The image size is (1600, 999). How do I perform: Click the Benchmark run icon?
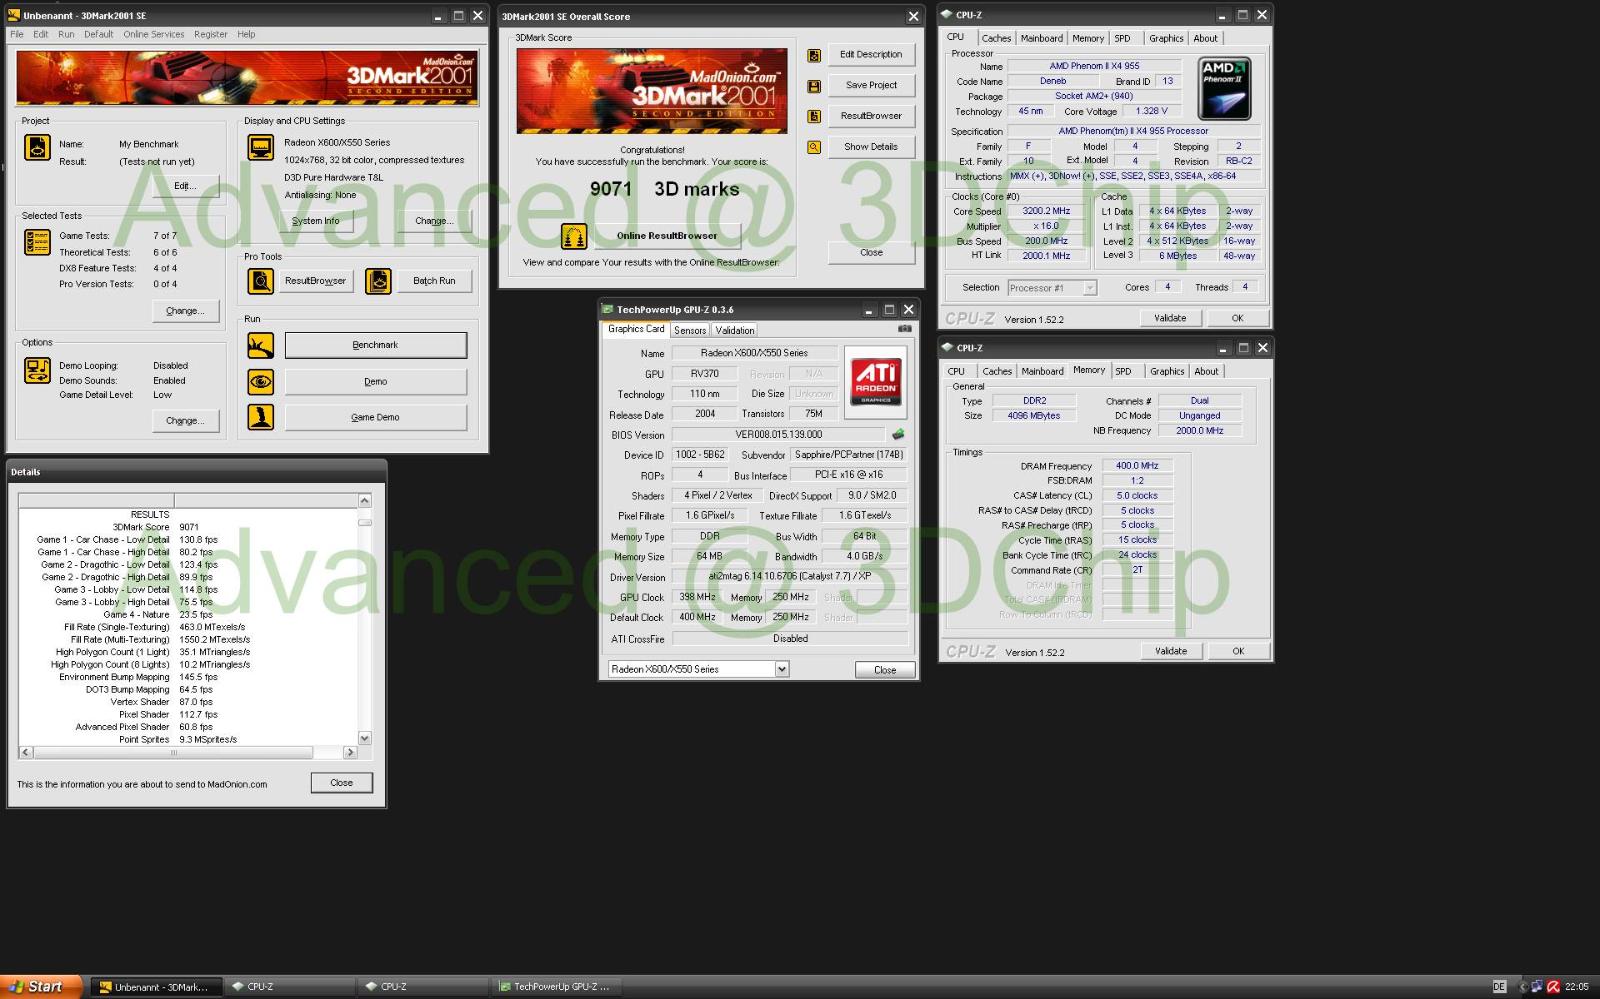point(260,346)
